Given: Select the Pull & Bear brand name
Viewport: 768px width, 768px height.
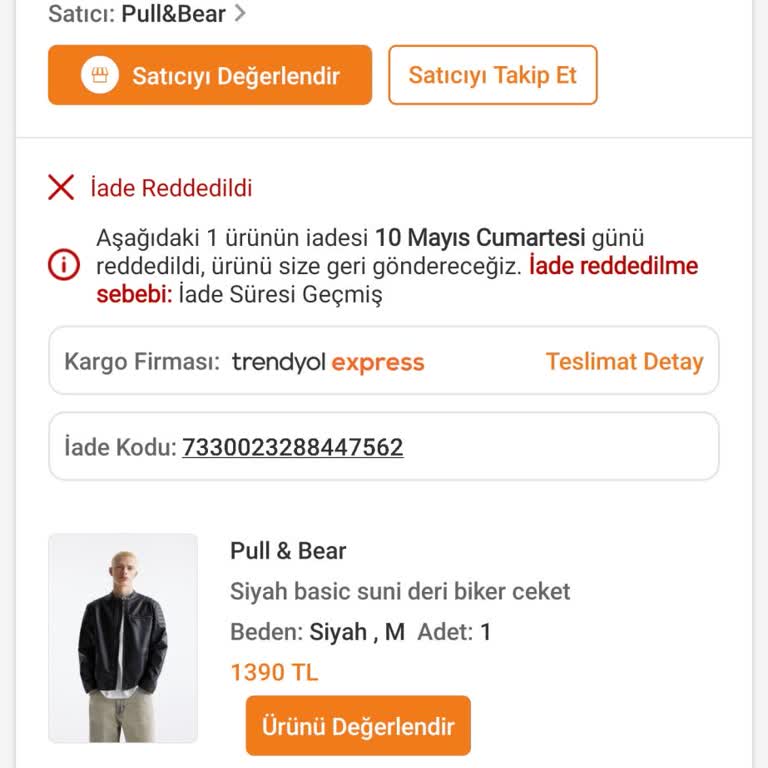Looking at the screenshot, I should [x=288, y=551].
